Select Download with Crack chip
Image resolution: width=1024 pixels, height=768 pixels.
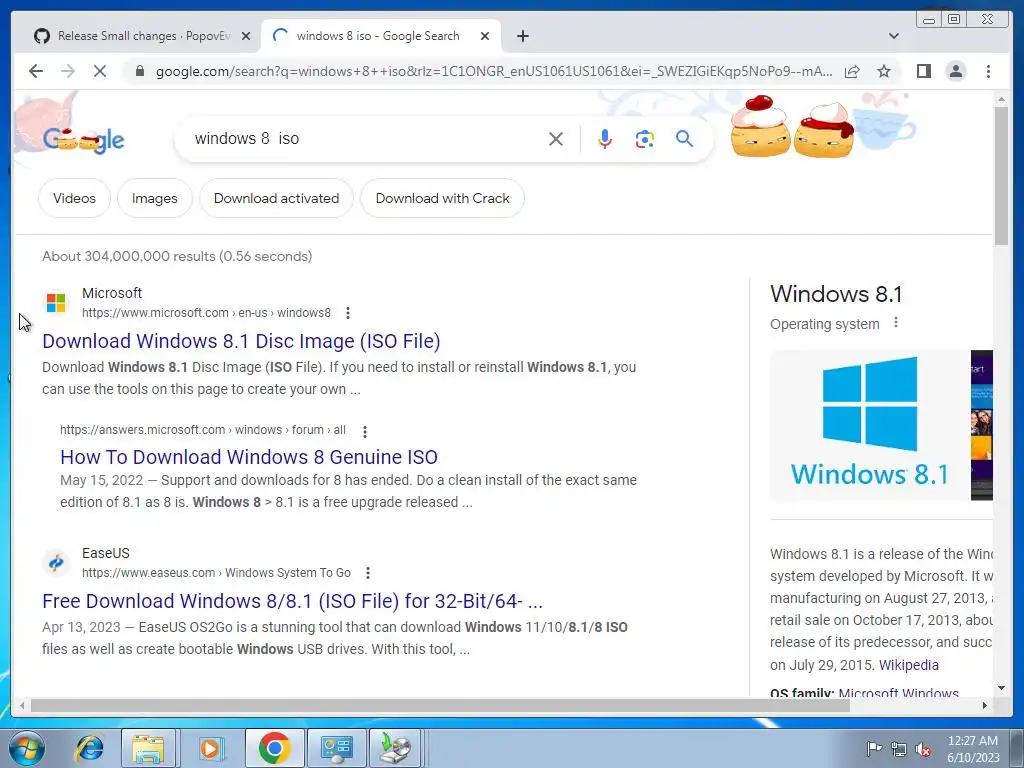(x=442, y=198)
